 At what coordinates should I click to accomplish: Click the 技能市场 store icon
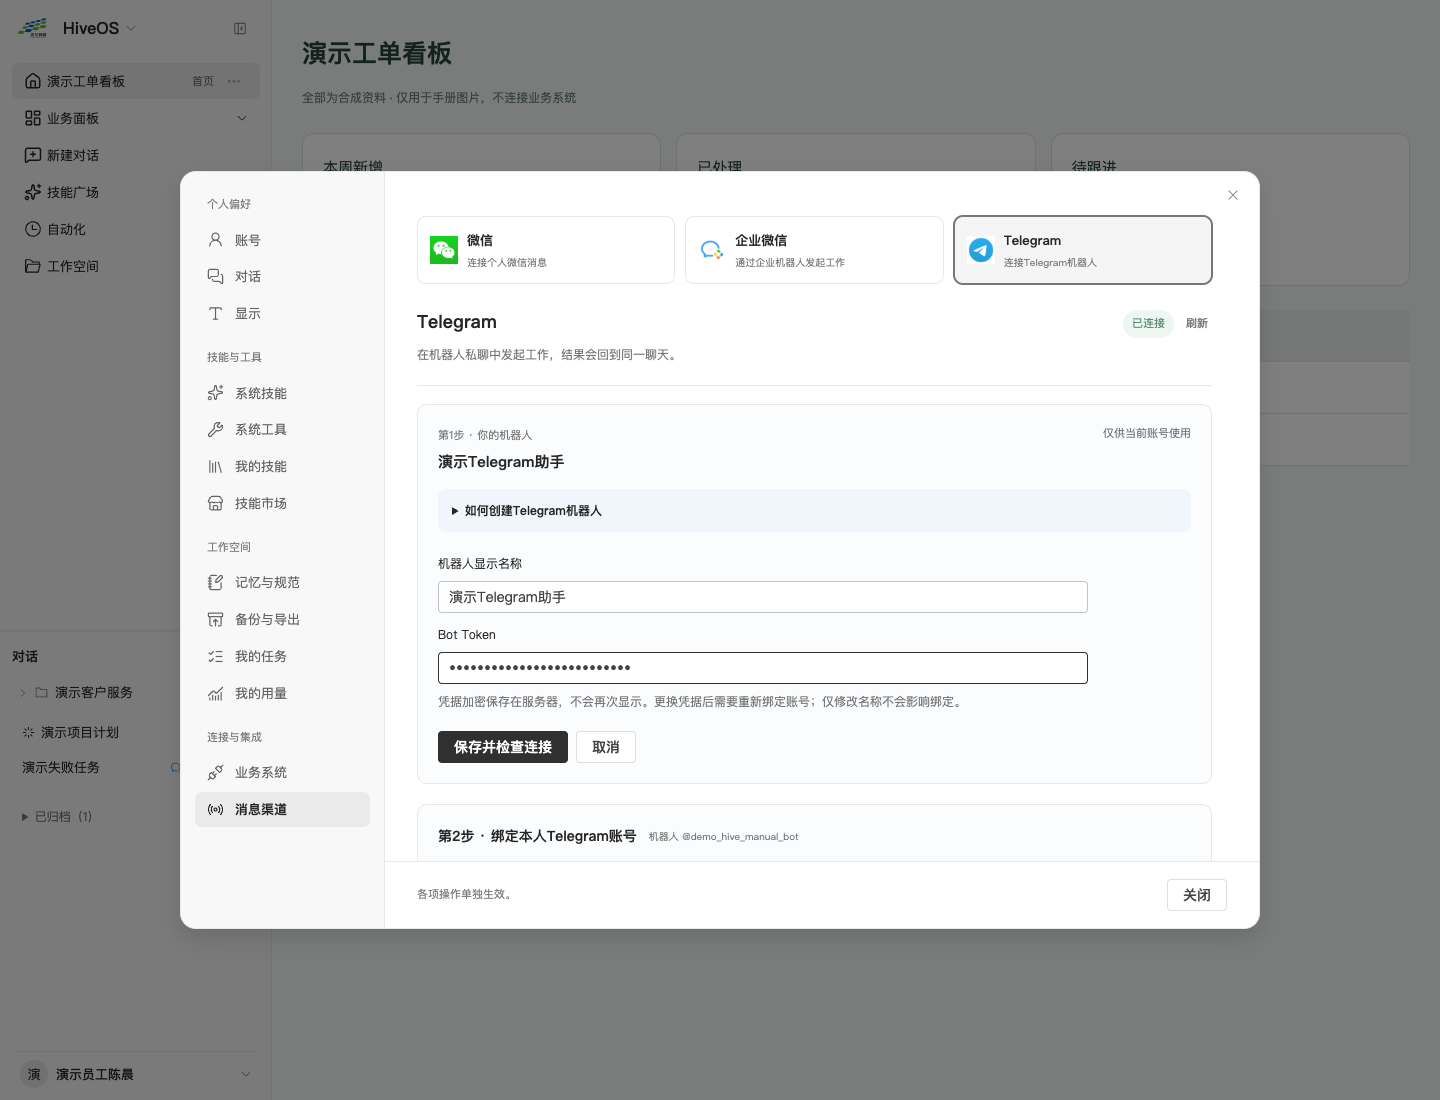coord(215,503)
